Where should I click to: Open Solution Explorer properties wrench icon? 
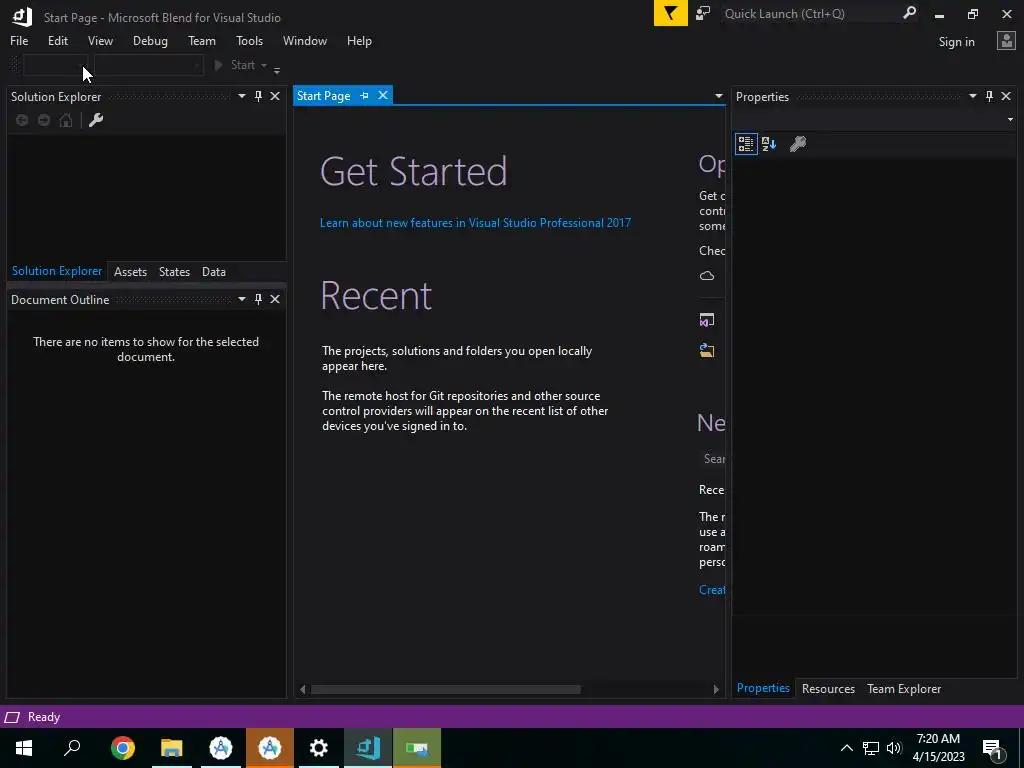pos(96,120)
